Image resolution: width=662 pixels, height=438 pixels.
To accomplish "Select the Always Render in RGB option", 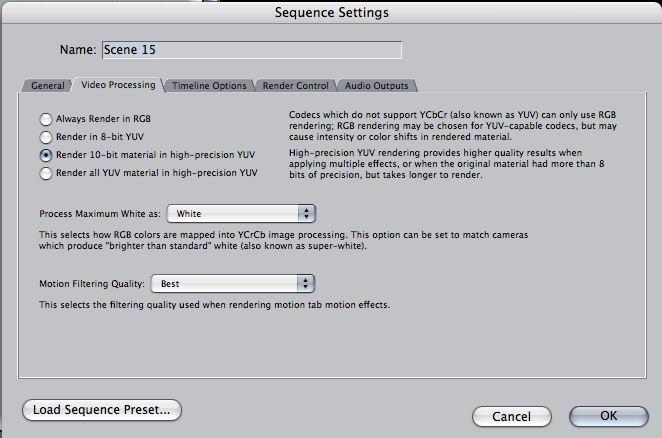I will pos(46,118).
